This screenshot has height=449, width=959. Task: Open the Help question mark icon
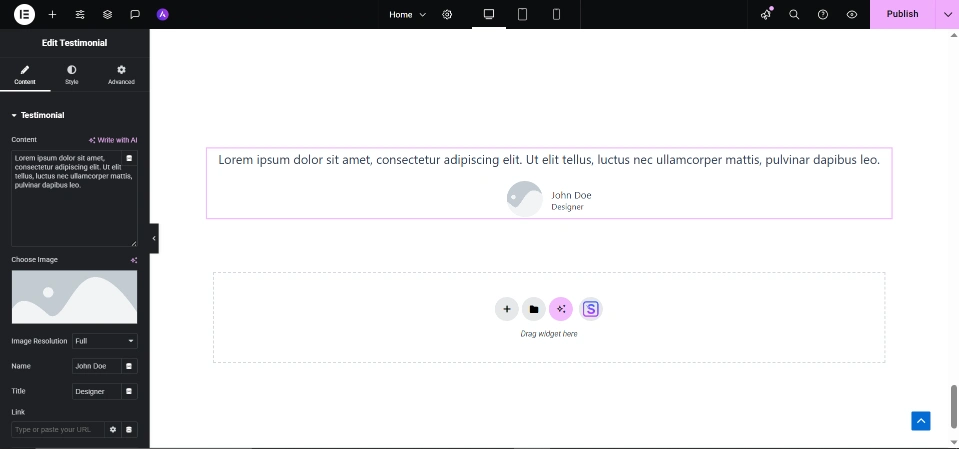(x=823, y=14)
